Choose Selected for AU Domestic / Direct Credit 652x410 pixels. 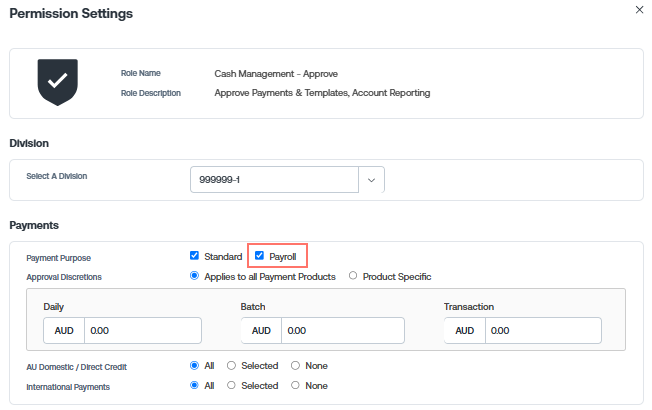231,366
